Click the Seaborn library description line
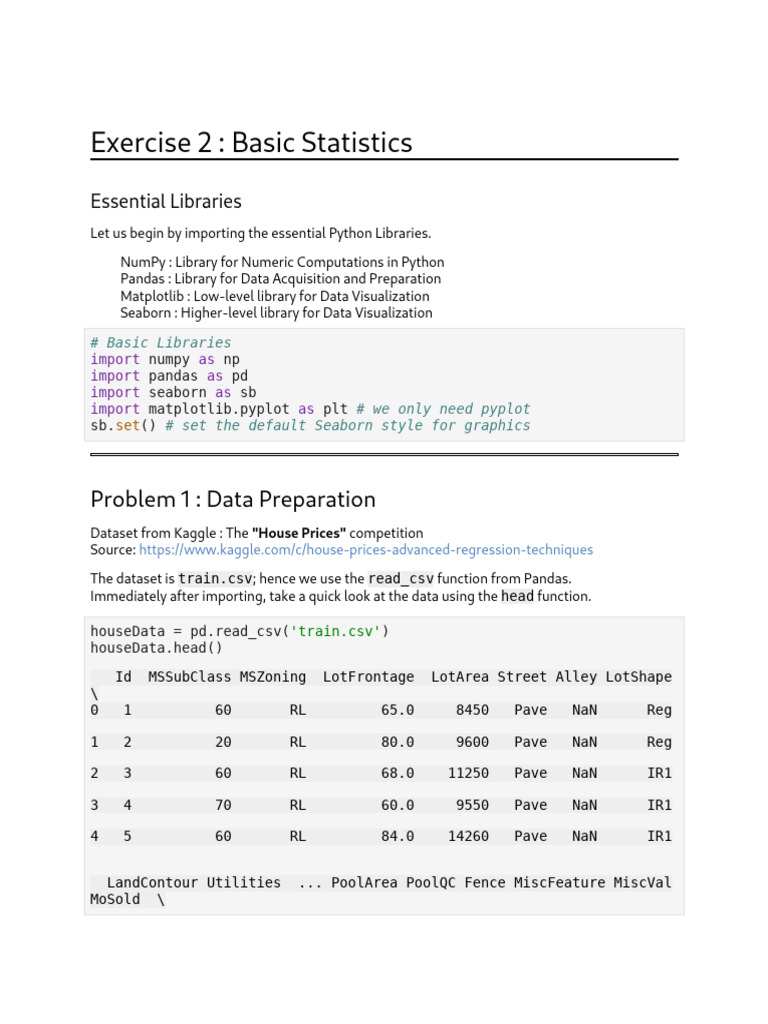 [276, 313]
